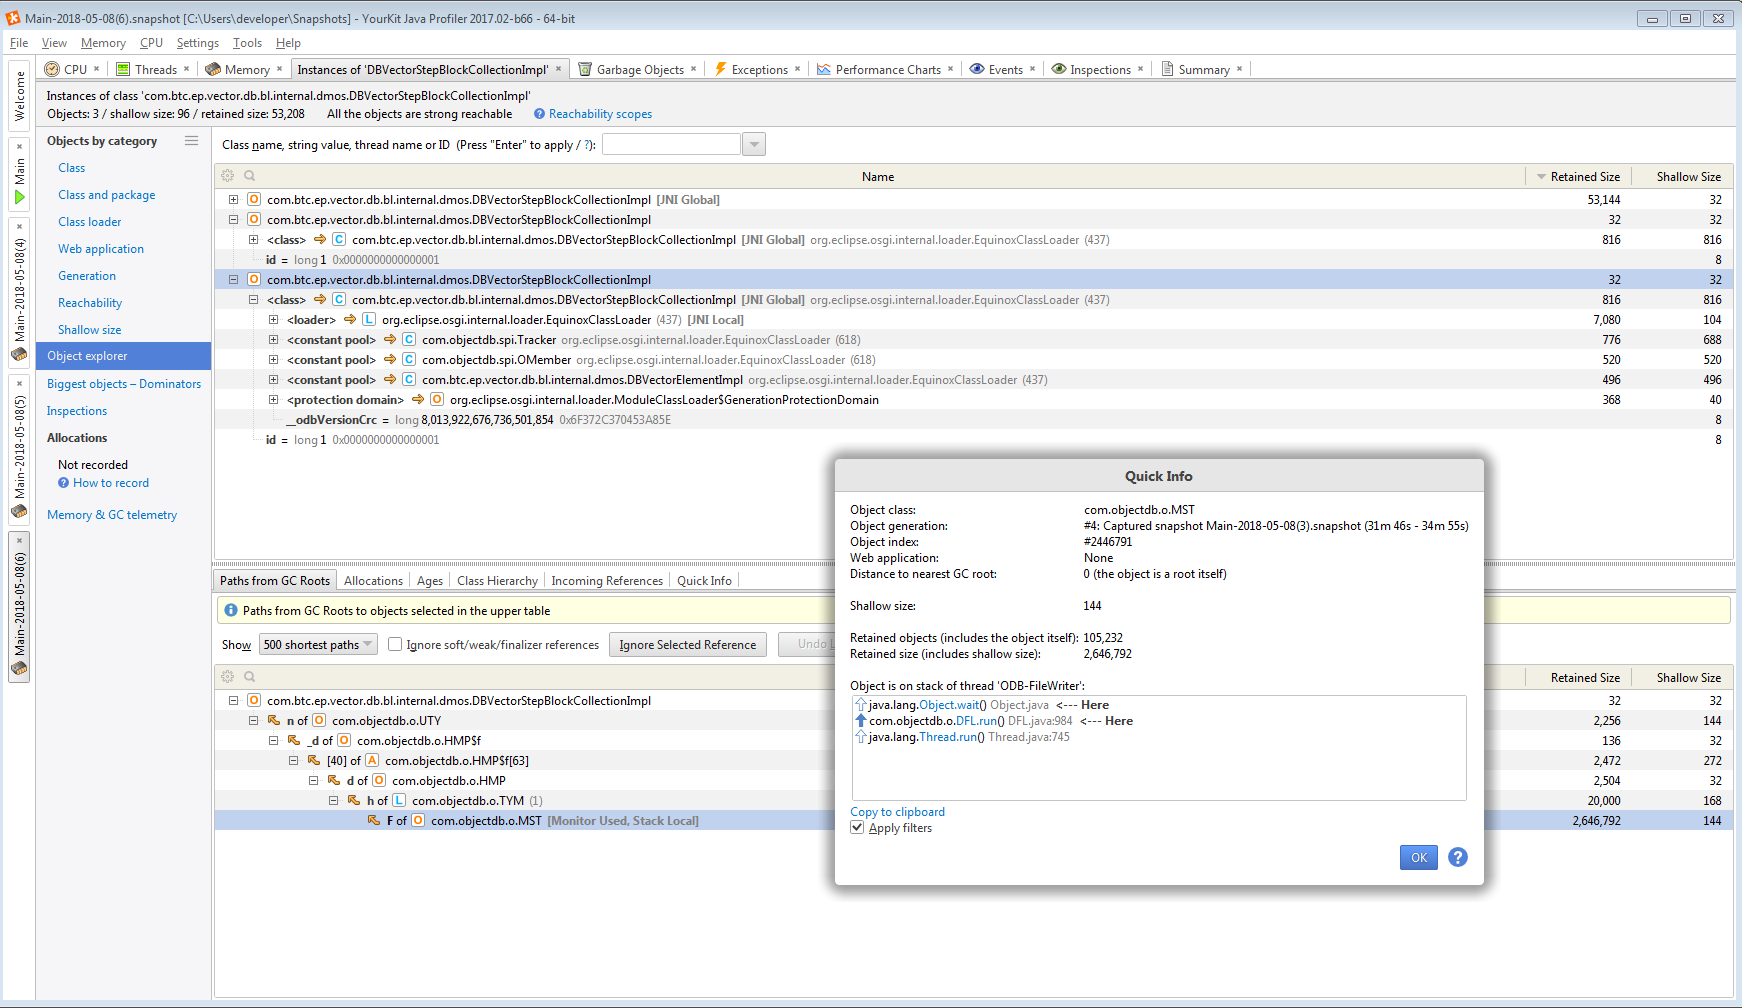Click the Inspections eye icon
Viewport: 1742px width, 1008px height.
tap(1058, 69)
